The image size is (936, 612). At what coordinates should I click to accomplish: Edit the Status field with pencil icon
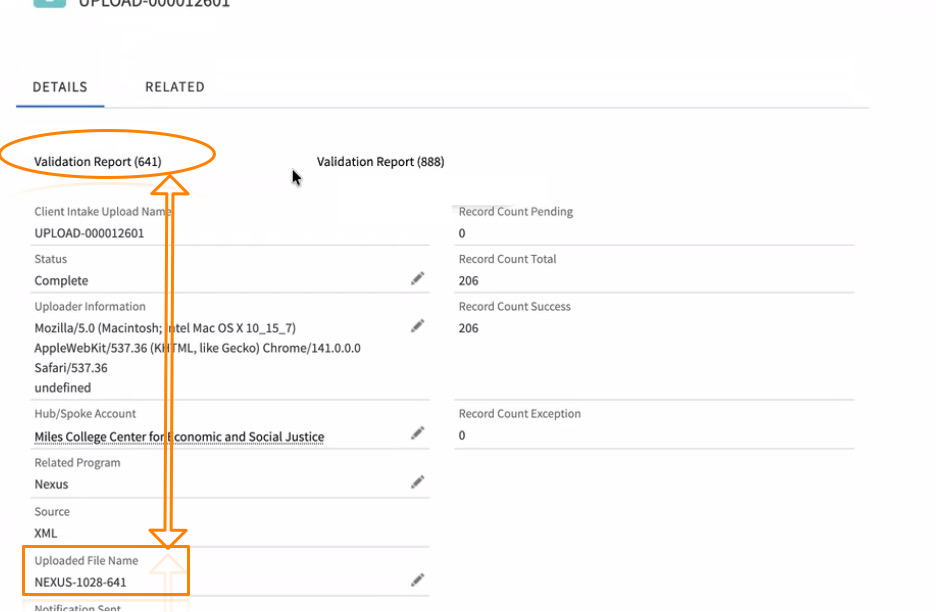(x=418, y=278)
